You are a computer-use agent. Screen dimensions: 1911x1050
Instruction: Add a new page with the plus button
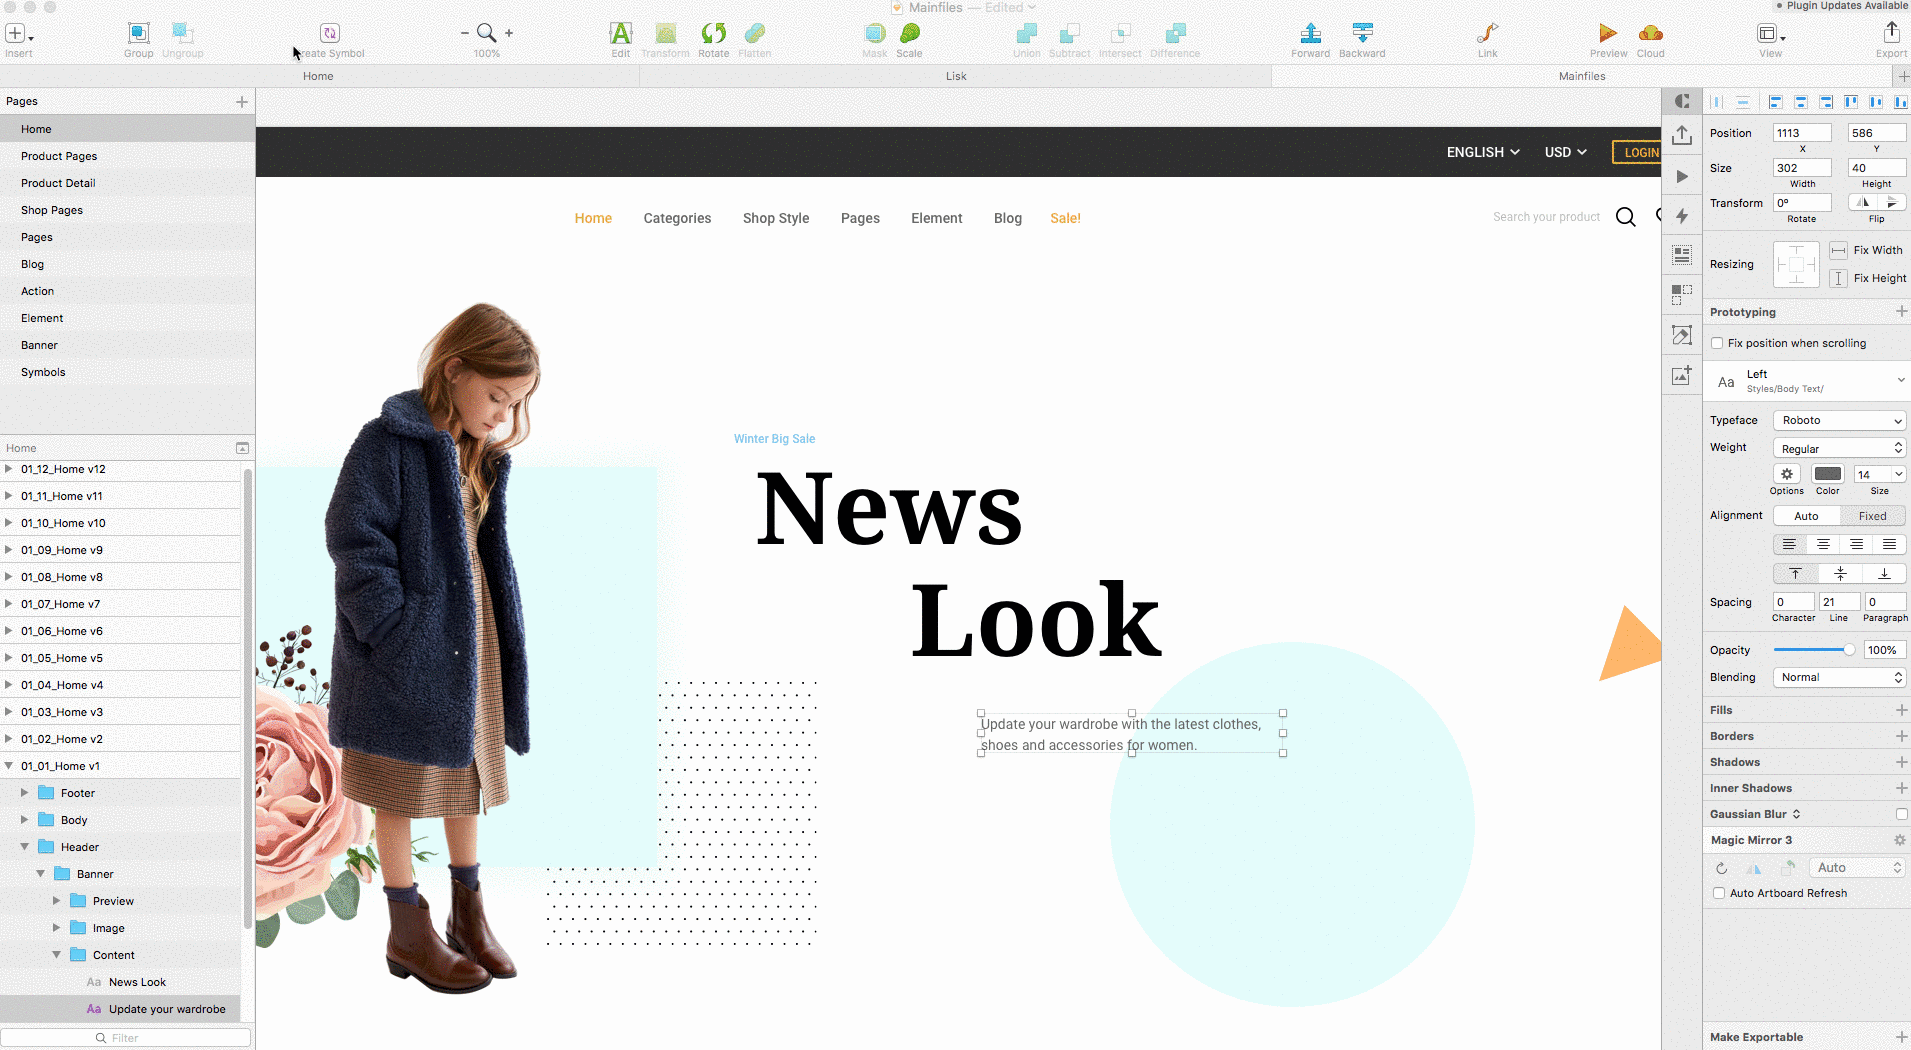241,101
